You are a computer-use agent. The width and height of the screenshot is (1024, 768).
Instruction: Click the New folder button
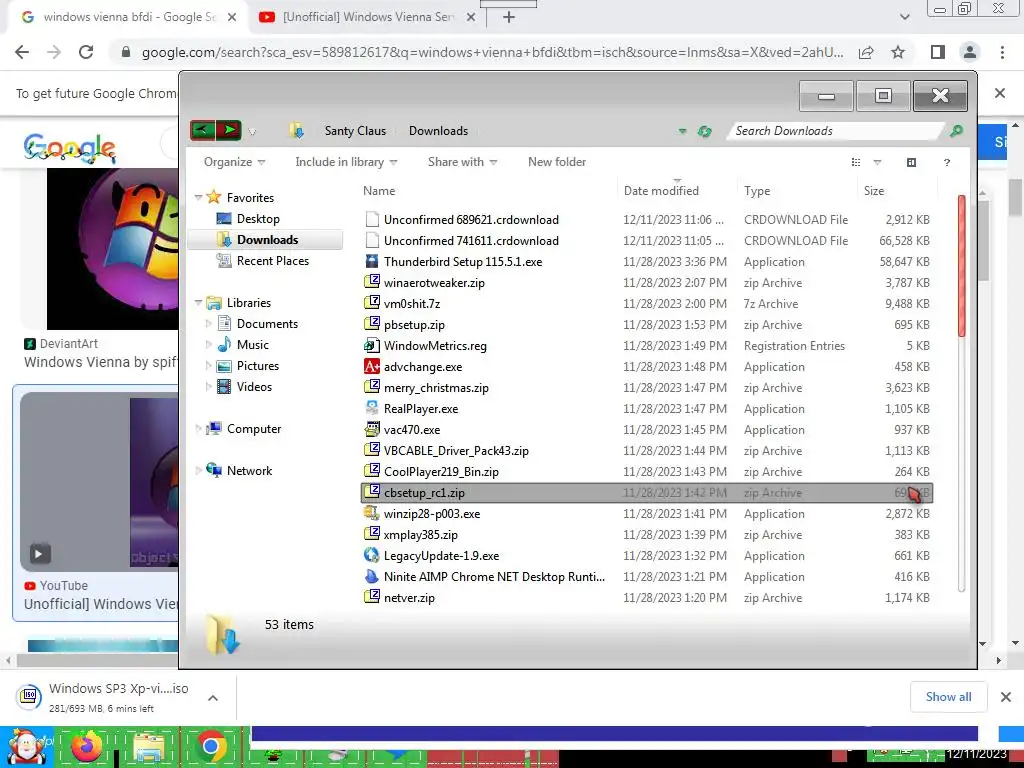click(x=557, y=162)
